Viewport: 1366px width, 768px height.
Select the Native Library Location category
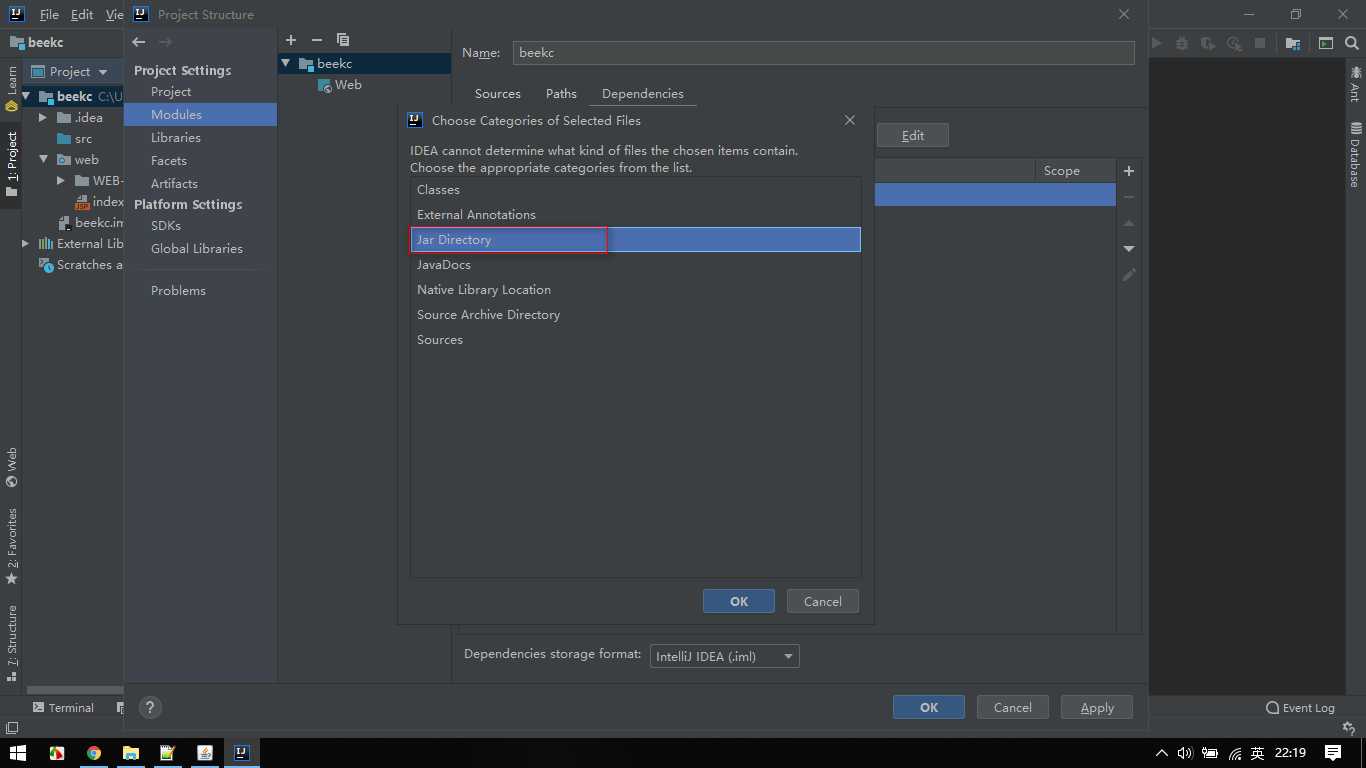[x=636, y=290]
